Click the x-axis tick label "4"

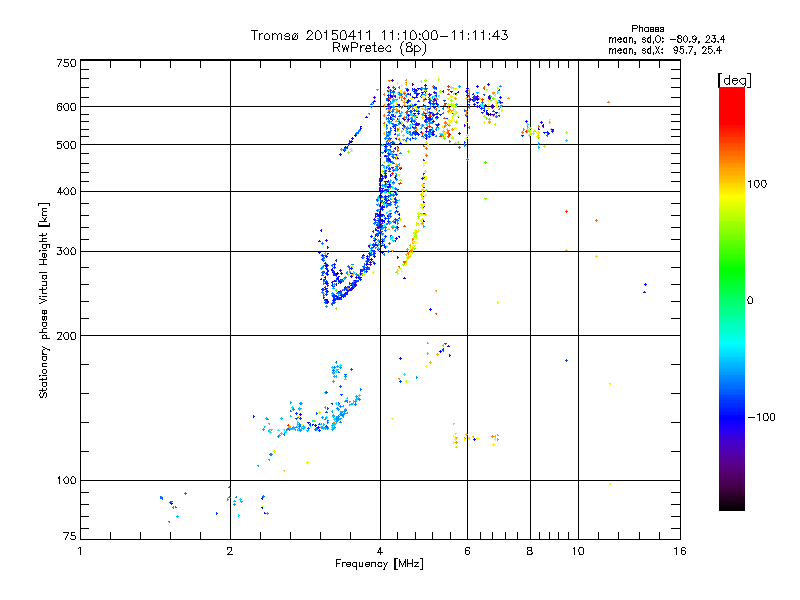(380, 551)
